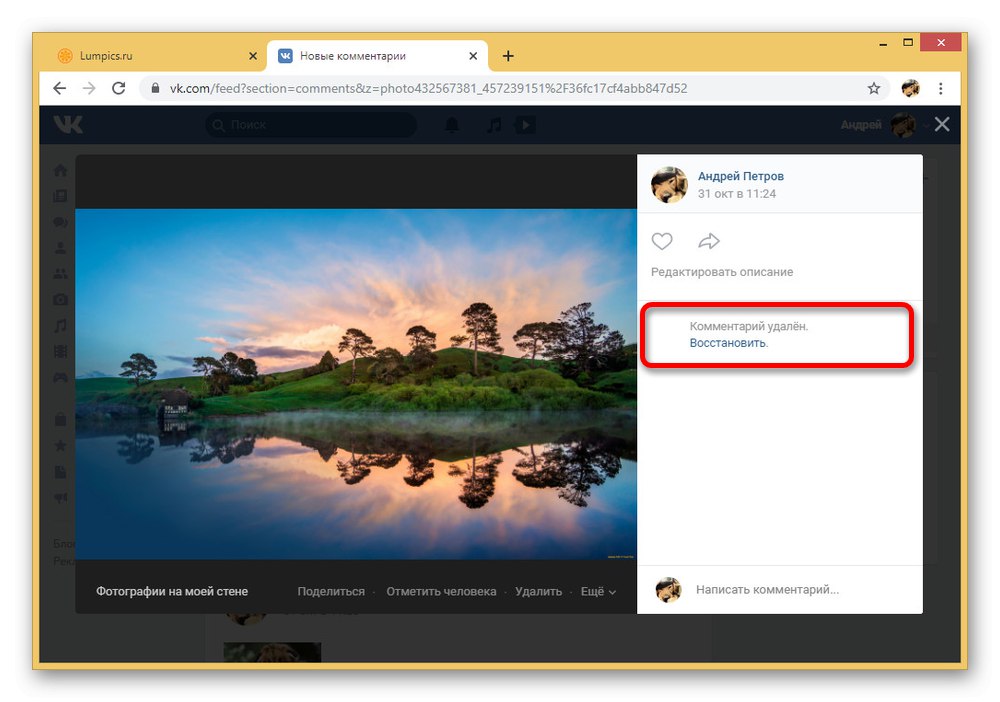
Task: Open Андрей Петров profile link
Action: 740,176
